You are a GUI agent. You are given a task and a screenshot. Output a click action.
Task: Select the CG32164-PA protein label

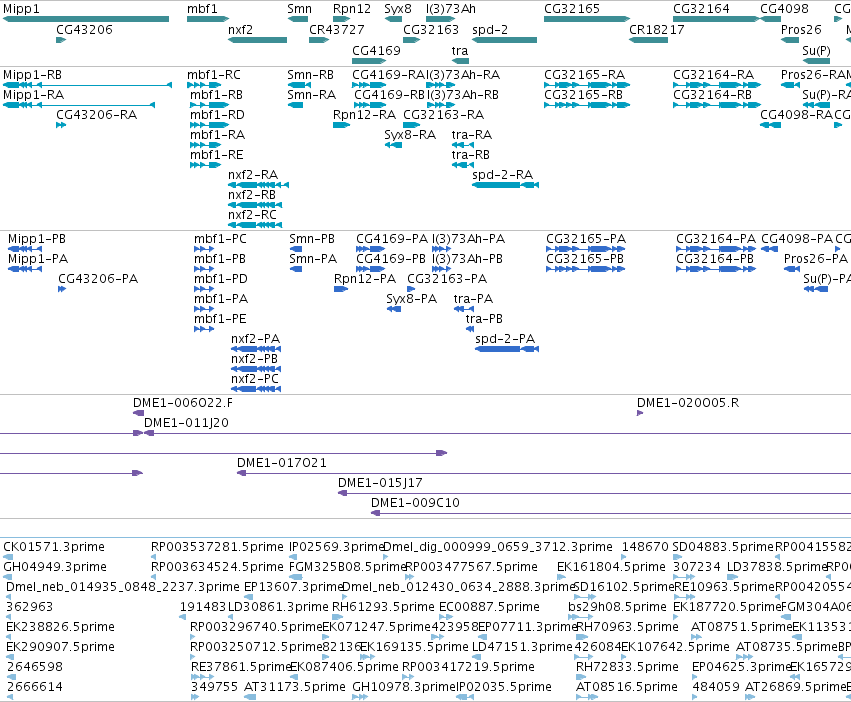[716, 238]
